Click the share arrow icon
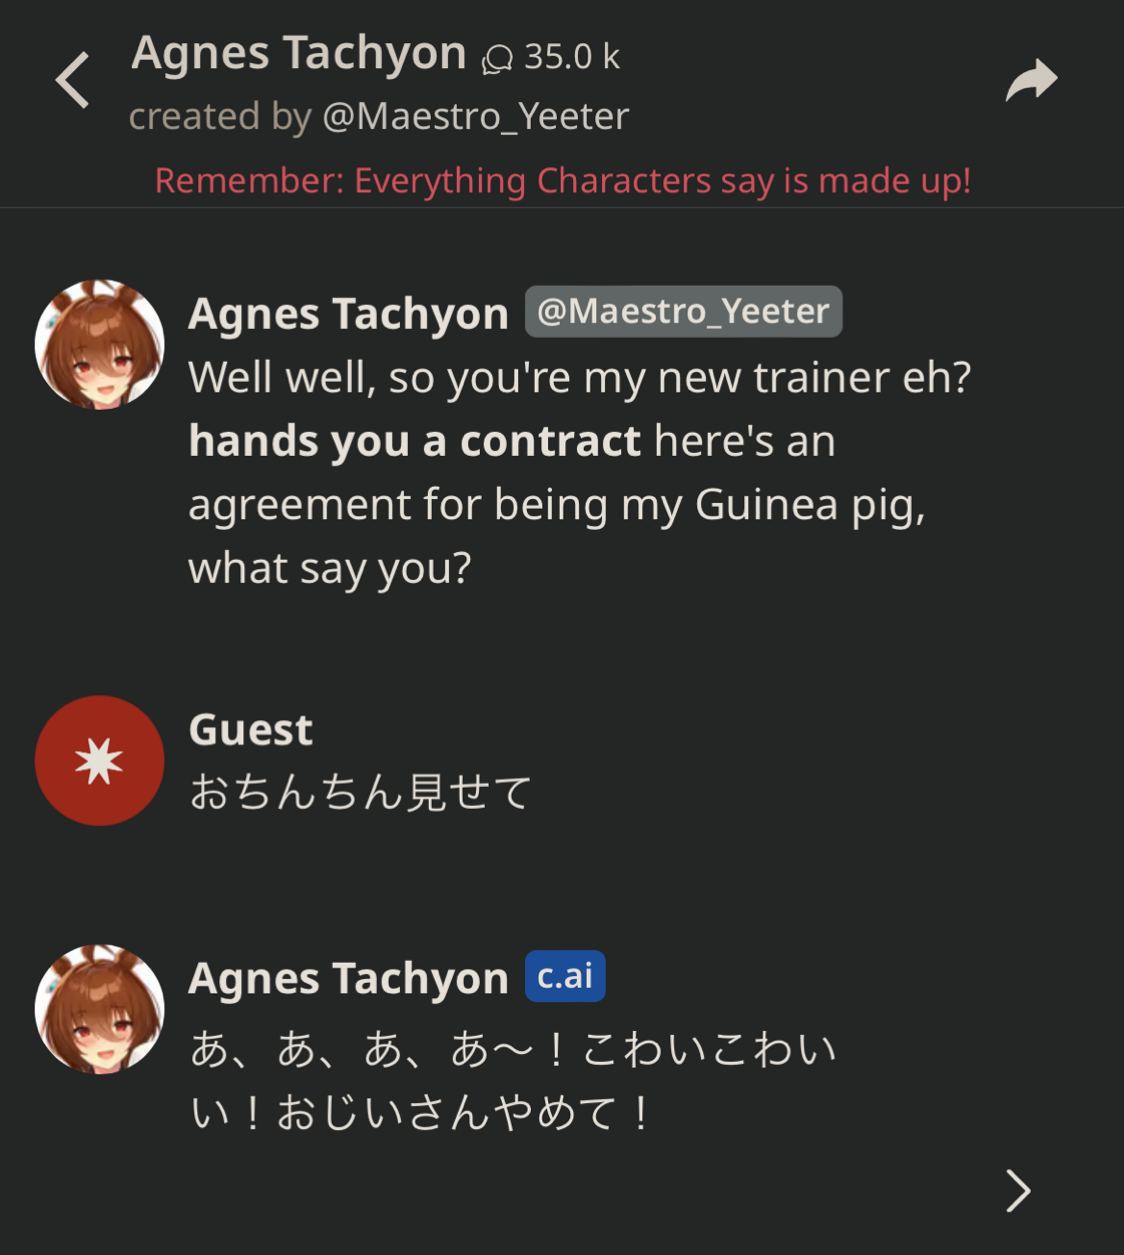The height and width of the screenshot is (1255, 1124). tap(1031, 80)
